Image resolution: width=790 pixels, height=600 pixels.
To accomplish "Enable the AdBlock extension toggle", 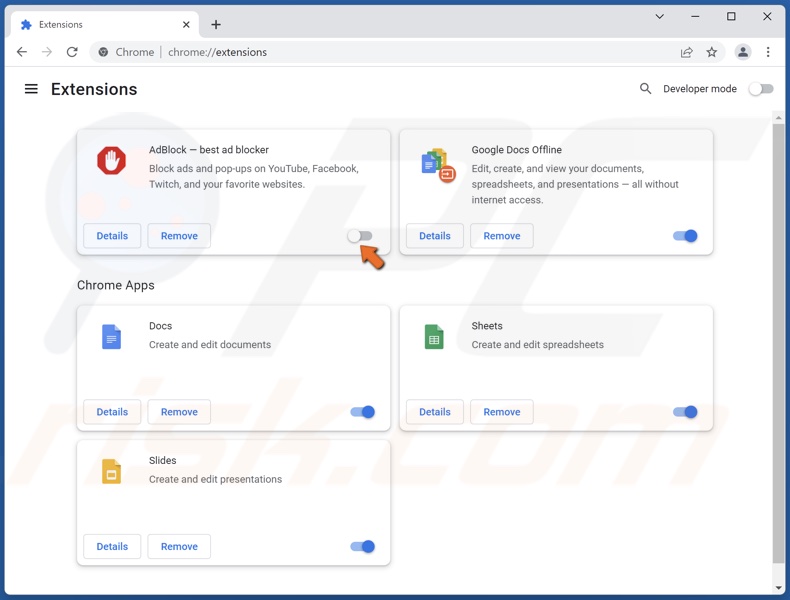I will pyautogui.click(x=360, y=236).
